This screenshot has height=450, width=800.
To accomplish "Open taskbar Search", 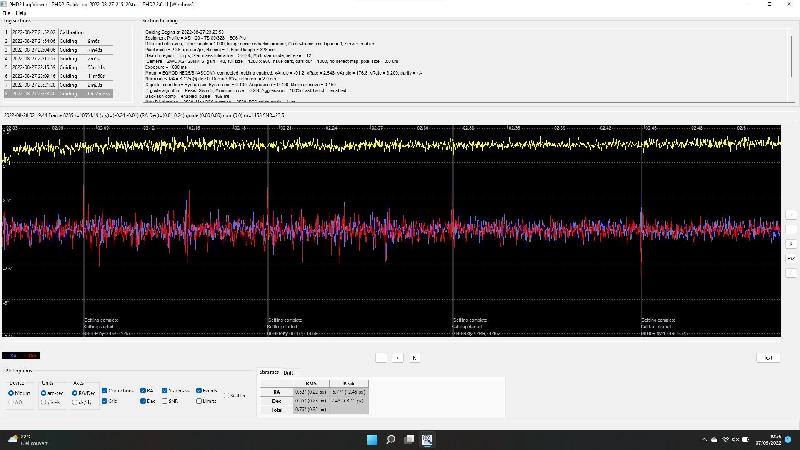I will (x=390, y=439).
